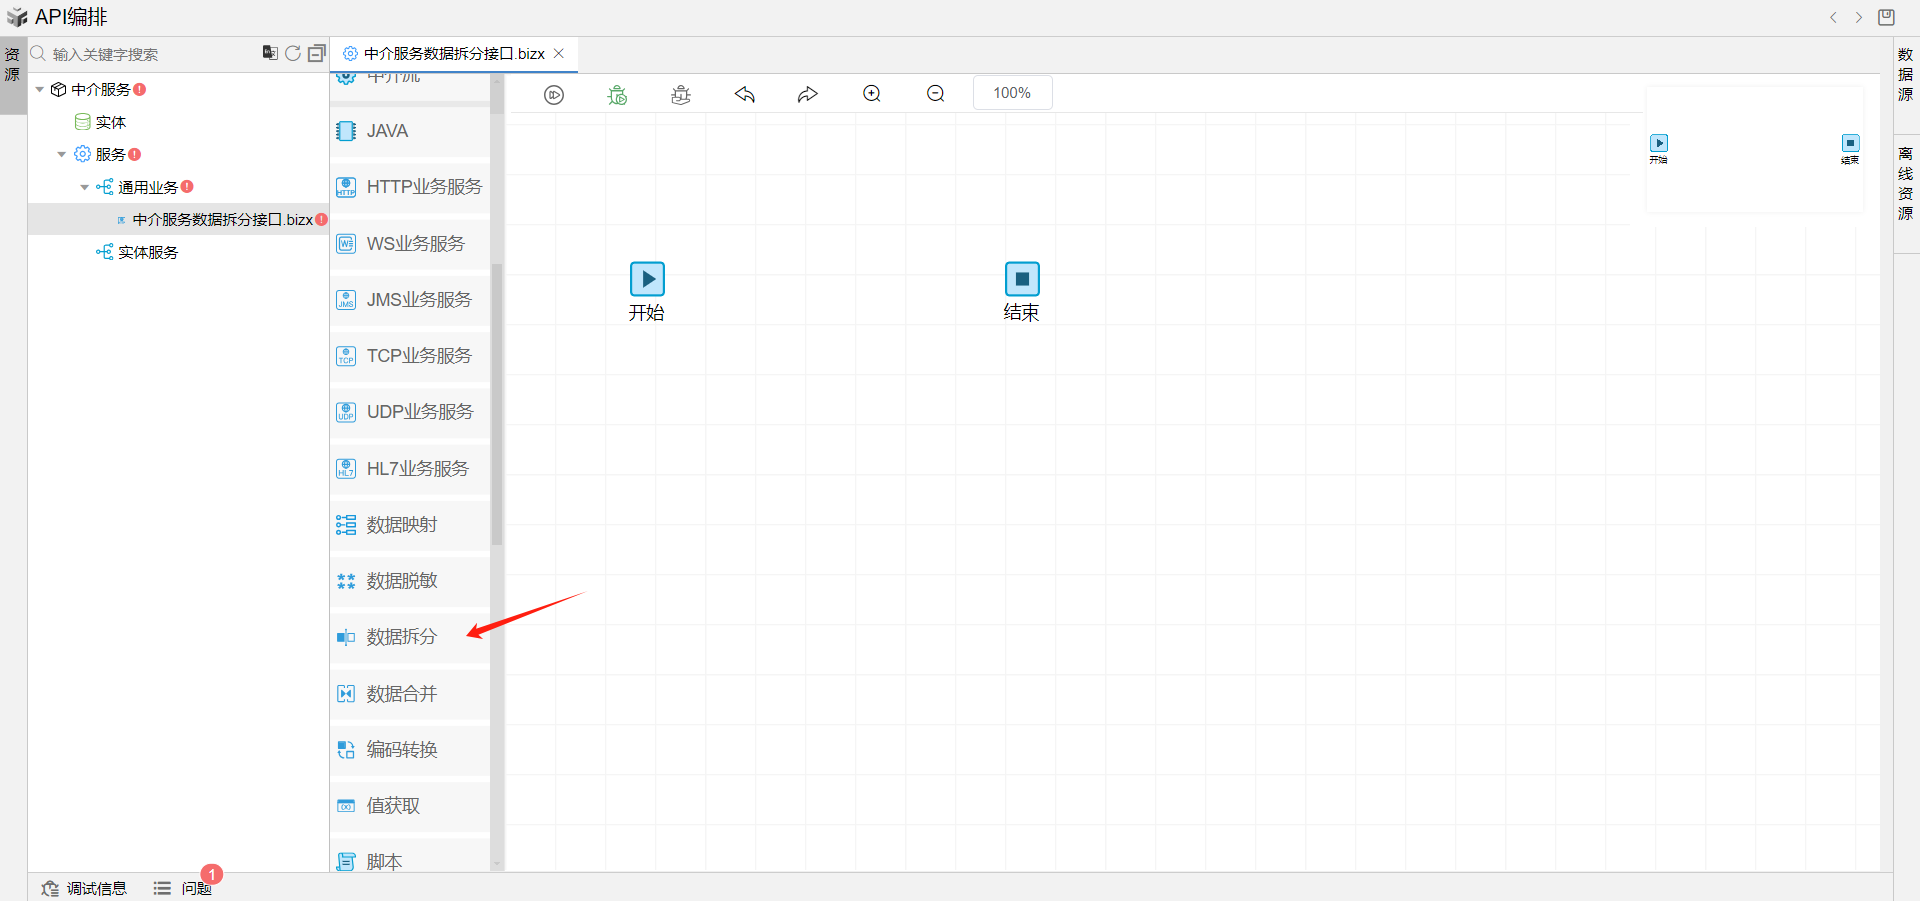Click the collapse all icon in resource panel
Image resolution: width=1920 pixels, height=901 pixels.
tap(317, 53)
